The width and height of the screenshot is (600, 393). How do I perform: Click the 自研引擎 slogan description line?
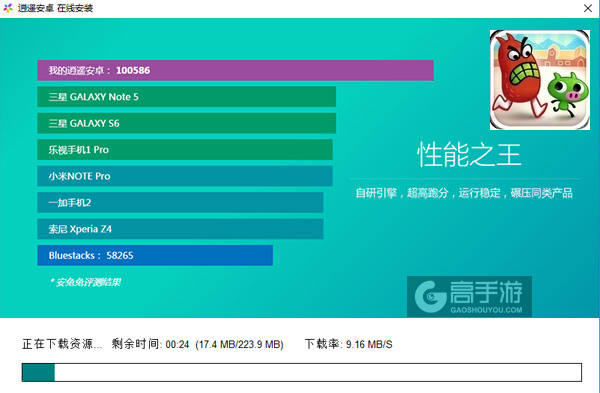click(464, 193)
